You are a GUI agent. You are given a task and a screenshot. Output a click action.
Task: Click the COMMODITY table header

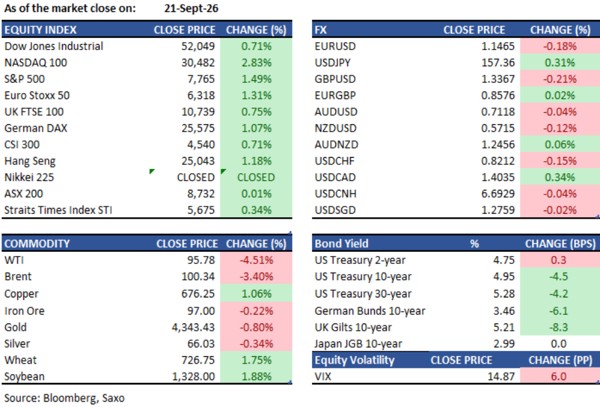(x=37, y=244)
